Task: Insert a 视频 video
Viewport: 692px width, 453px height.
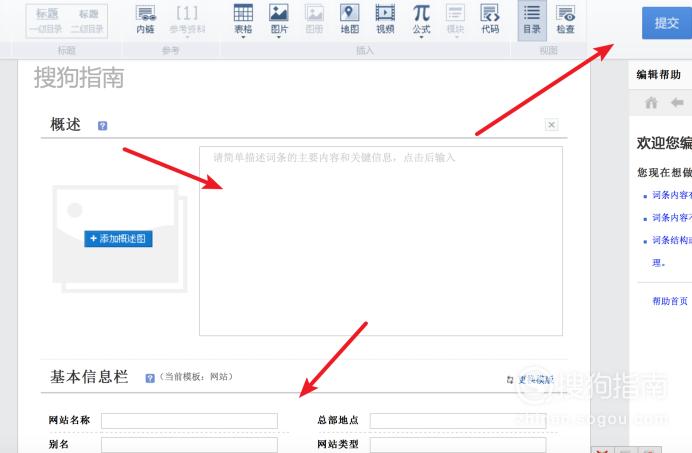Action: coord(385,19)
